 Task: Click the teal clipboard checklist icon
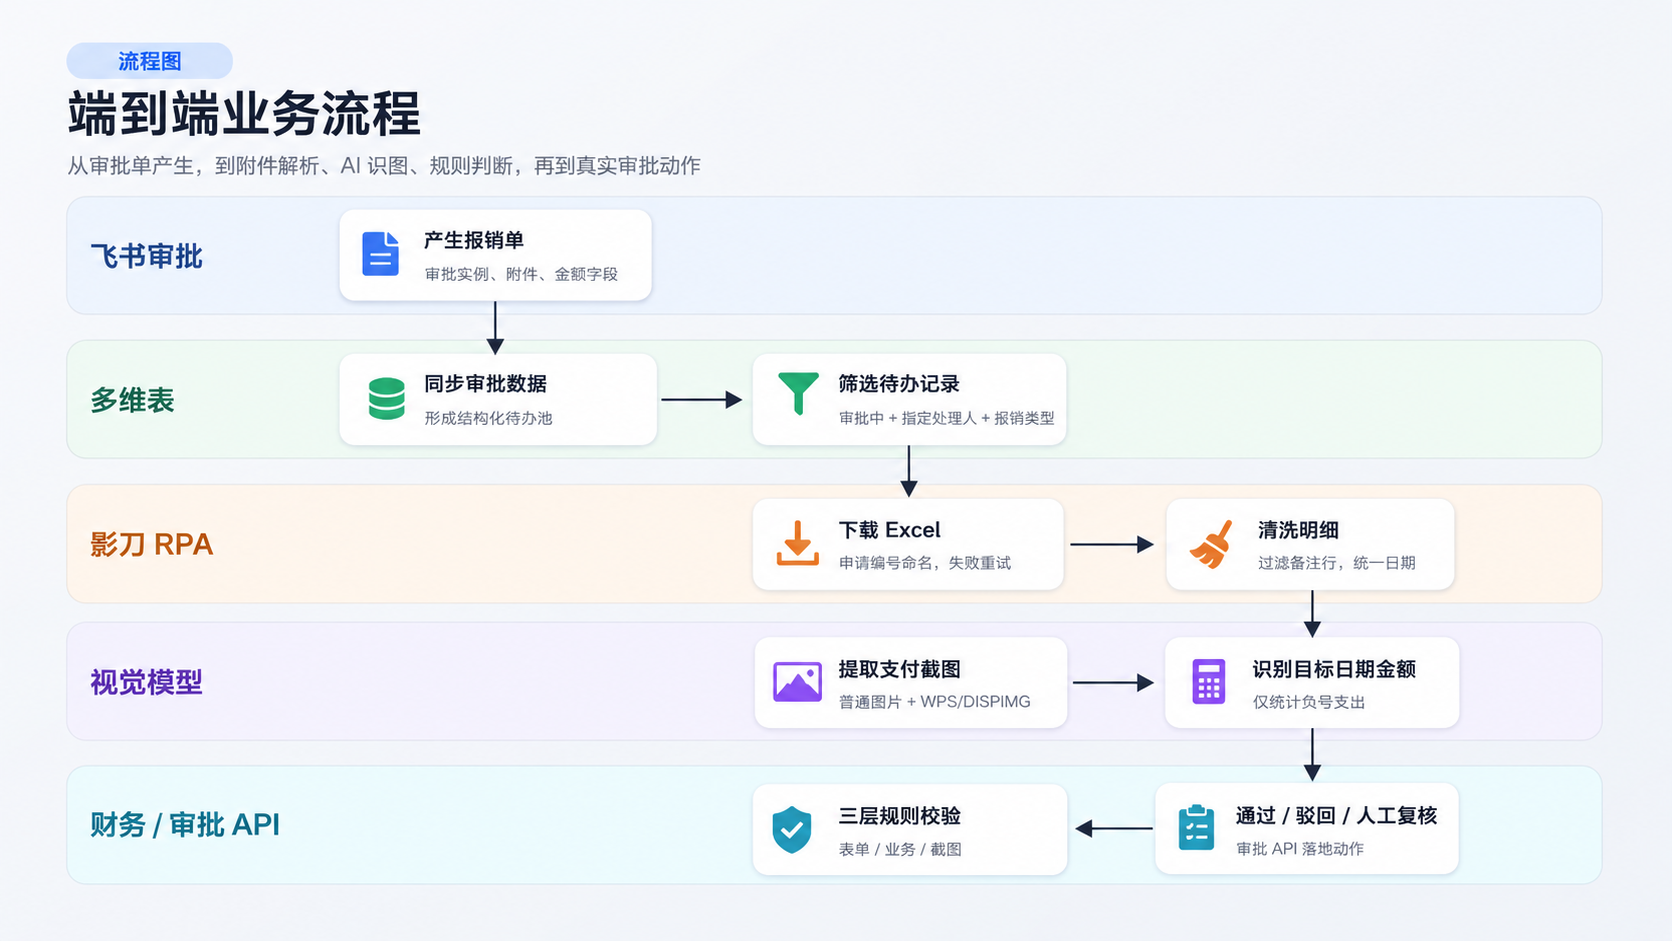(x=1196, y=828)
